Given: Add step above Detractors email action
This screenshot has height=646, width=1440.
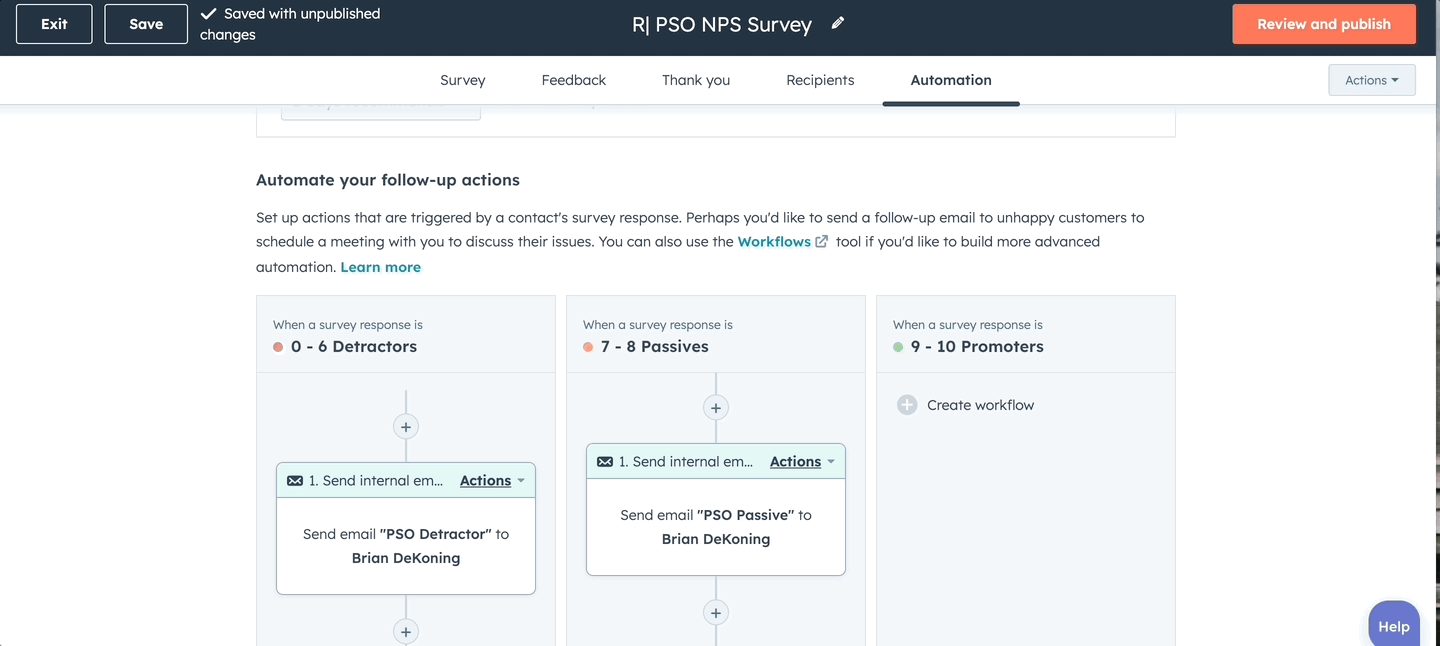Looking at the screenshot, I should pos(406,427).
